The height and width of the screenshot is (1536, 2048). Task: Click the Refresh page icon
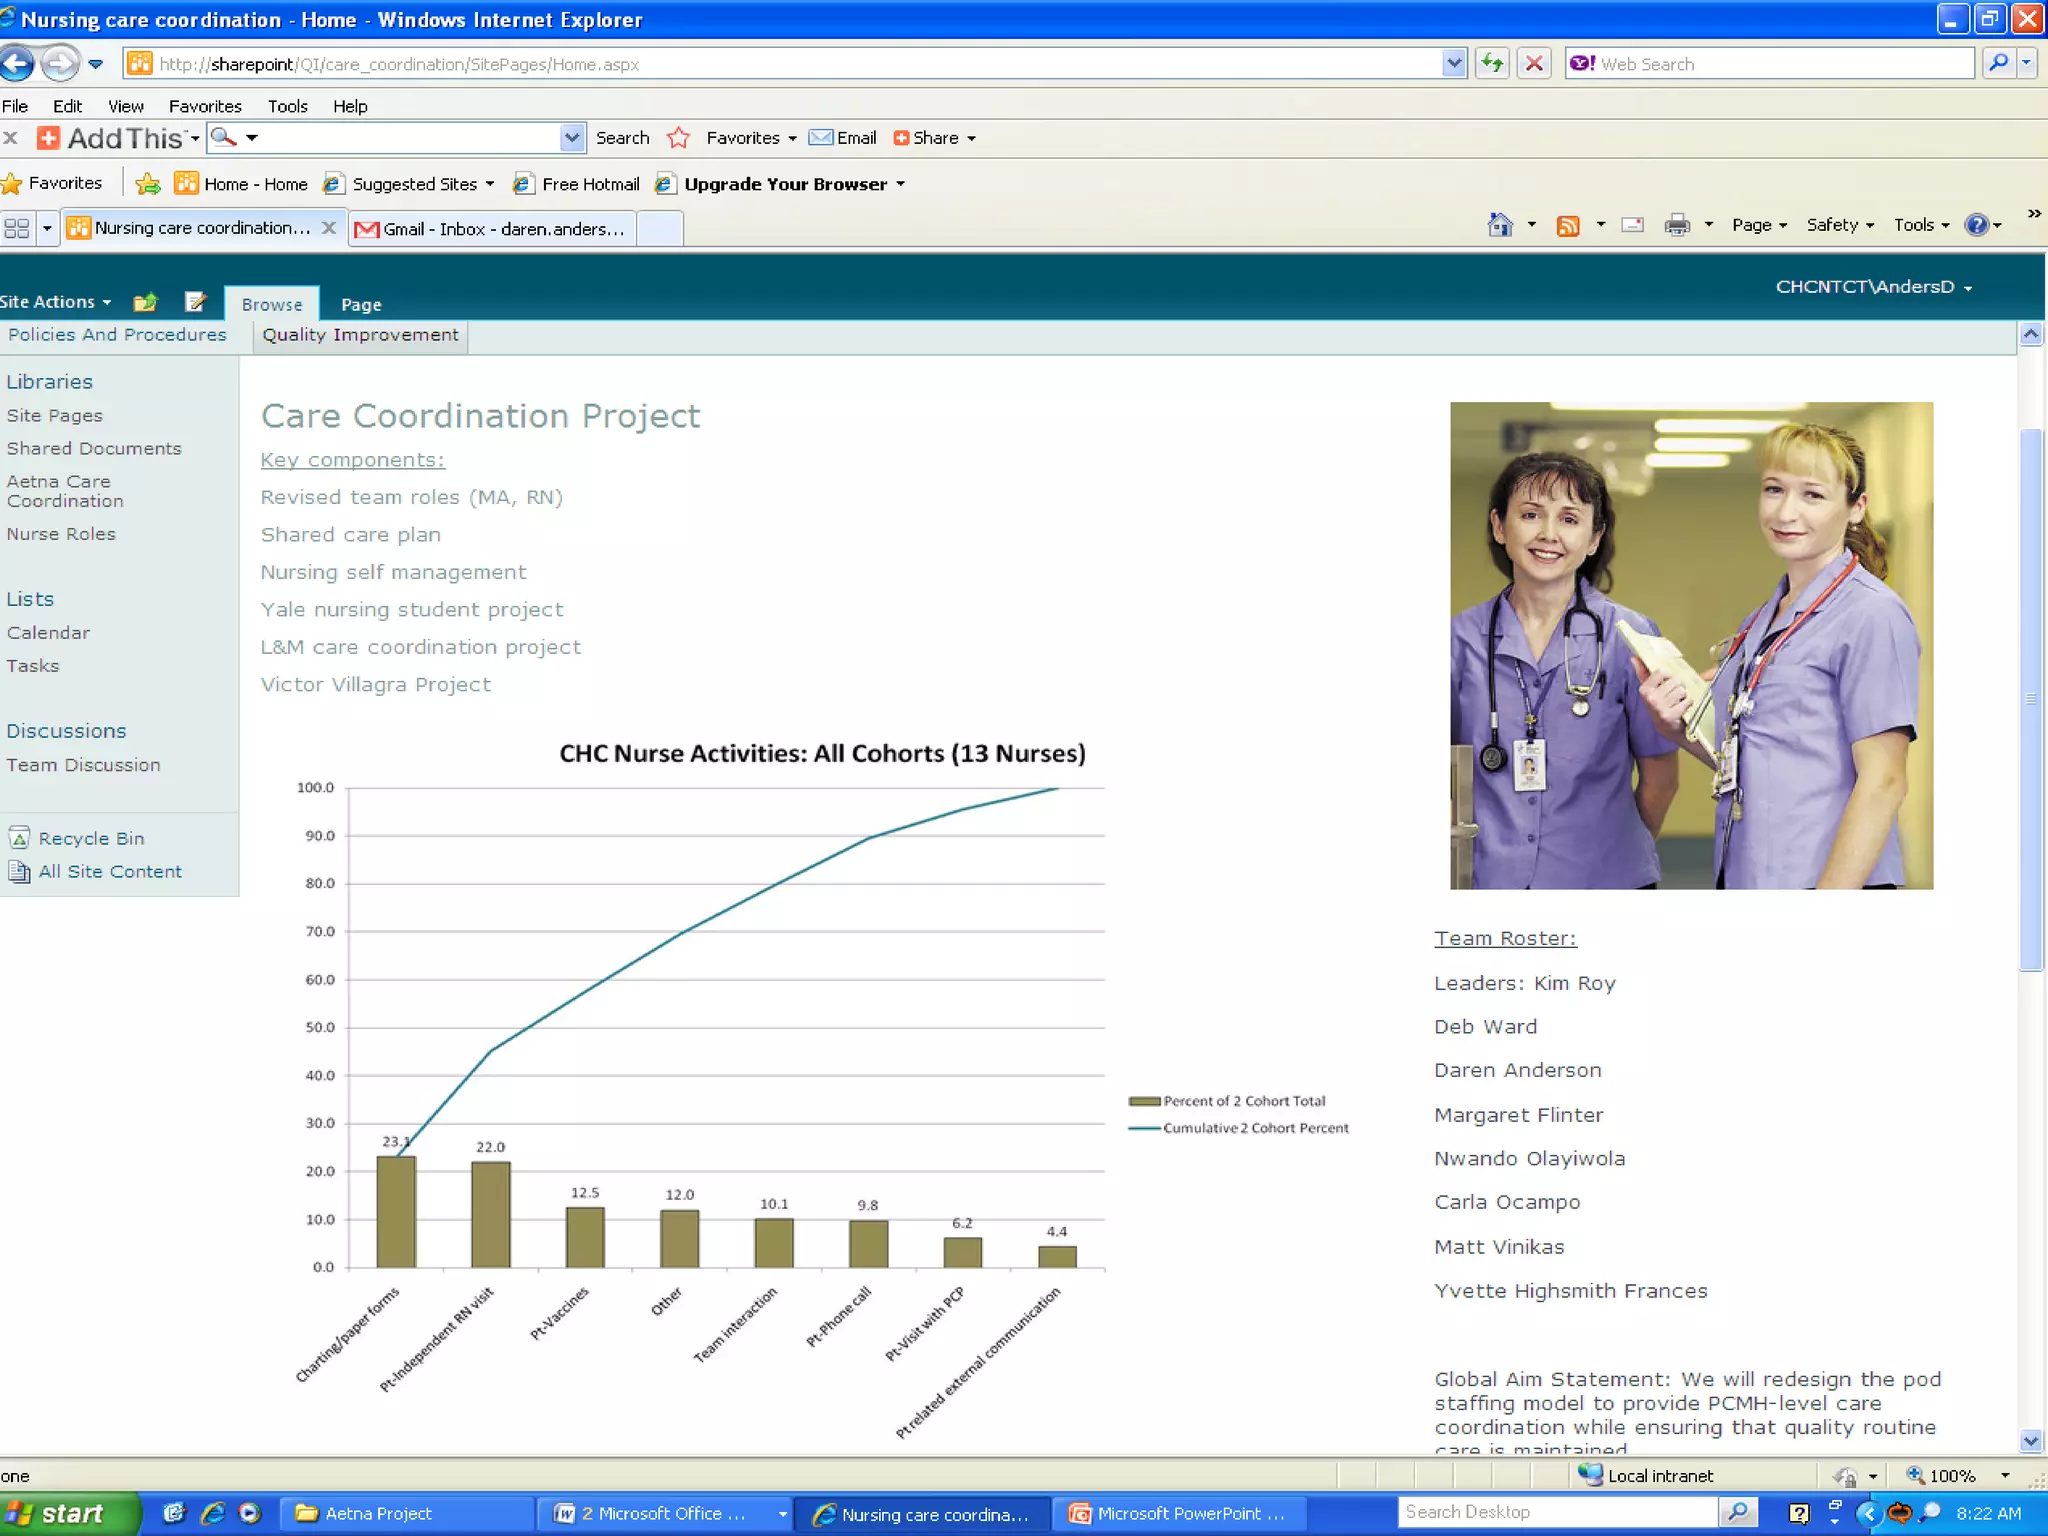tap(1492, 64)
